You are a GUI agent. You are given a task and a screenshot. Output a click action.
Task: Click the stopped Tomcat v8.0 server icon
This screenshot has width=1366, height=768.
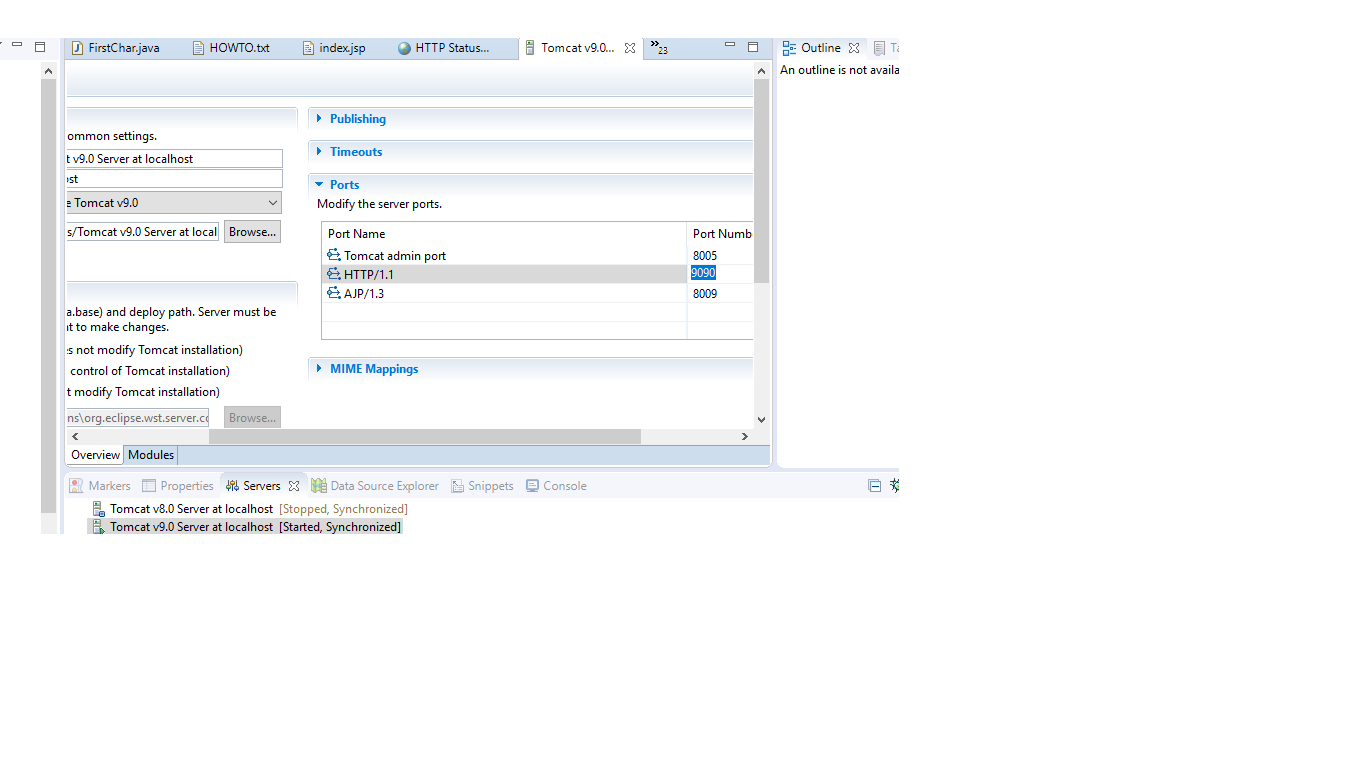coord(98,509)
